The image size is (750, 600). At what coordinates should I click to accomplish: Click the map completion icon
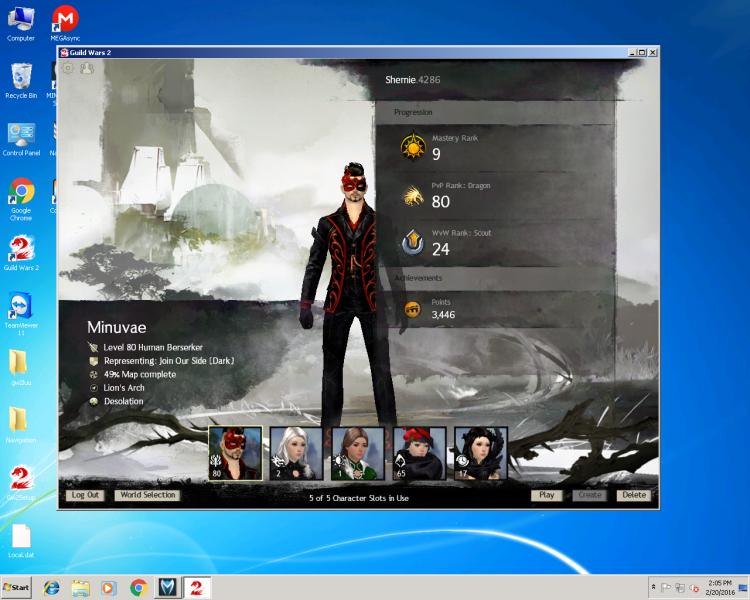pos(94,374)
